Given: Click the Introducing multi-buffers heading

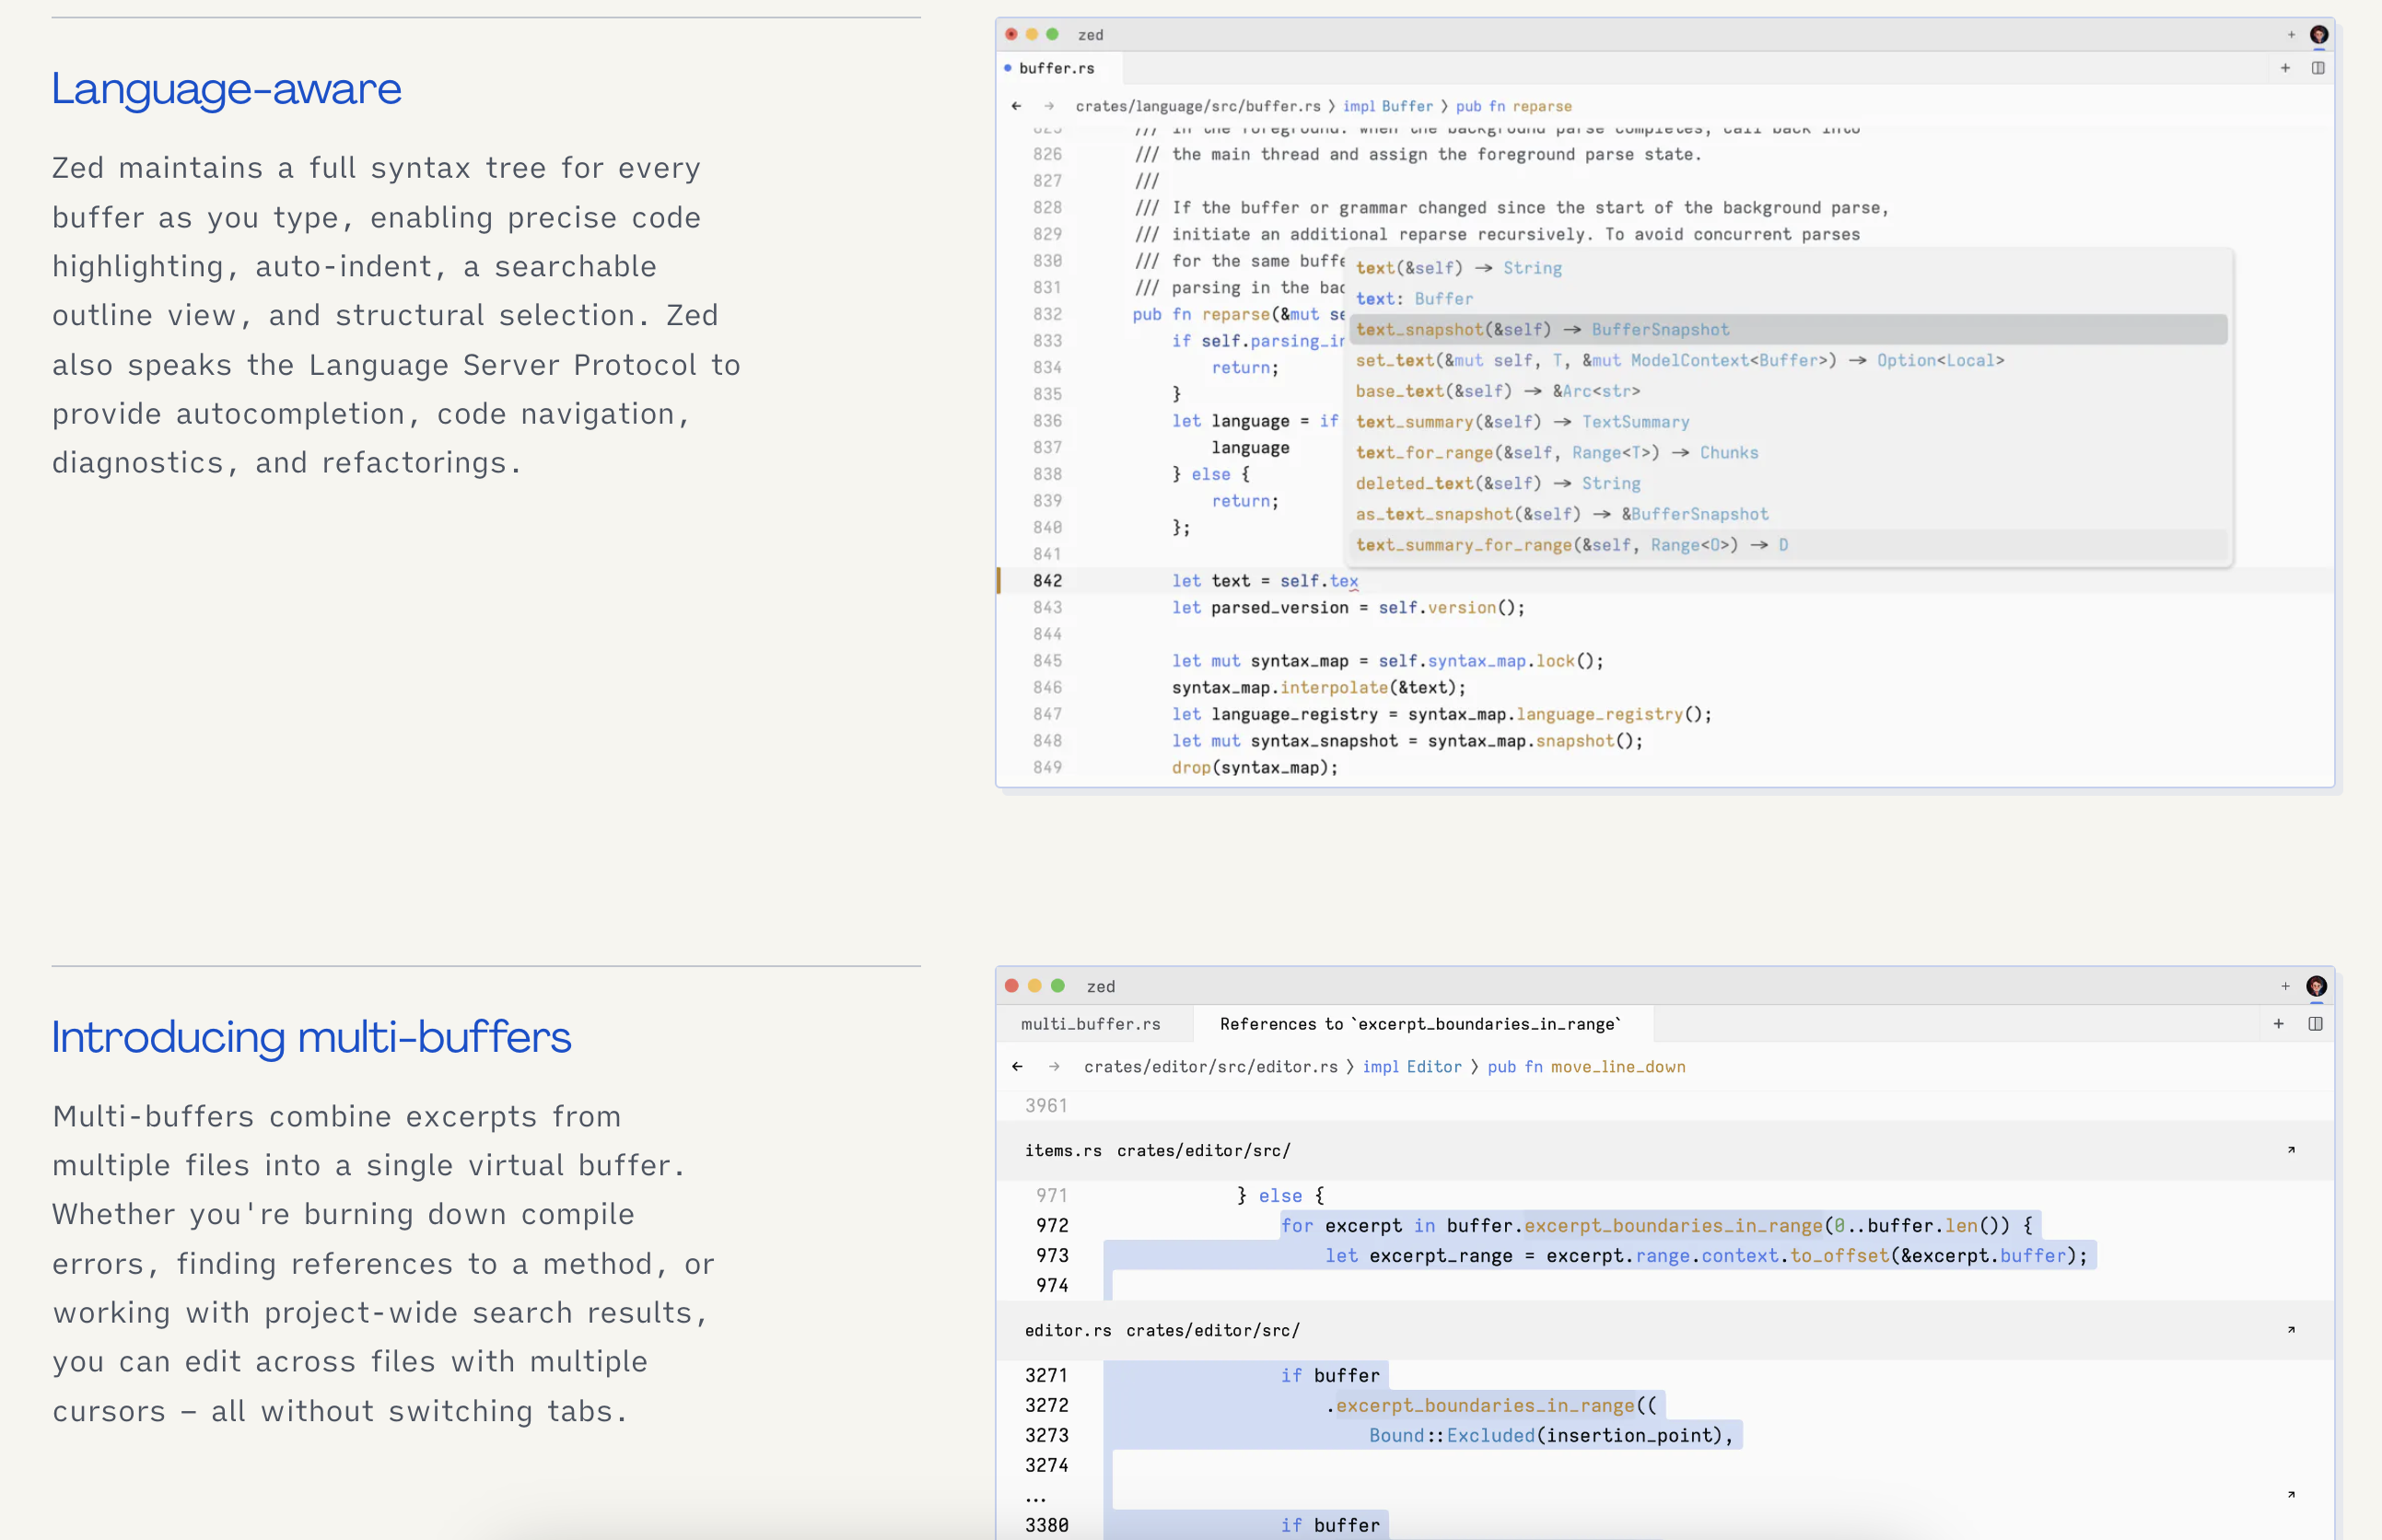Looking at the screenshot, I should [312, 1037].
